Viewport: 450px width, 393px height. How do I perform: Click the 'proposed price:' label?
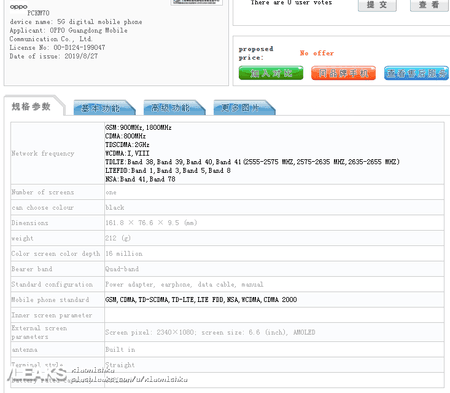256,53
